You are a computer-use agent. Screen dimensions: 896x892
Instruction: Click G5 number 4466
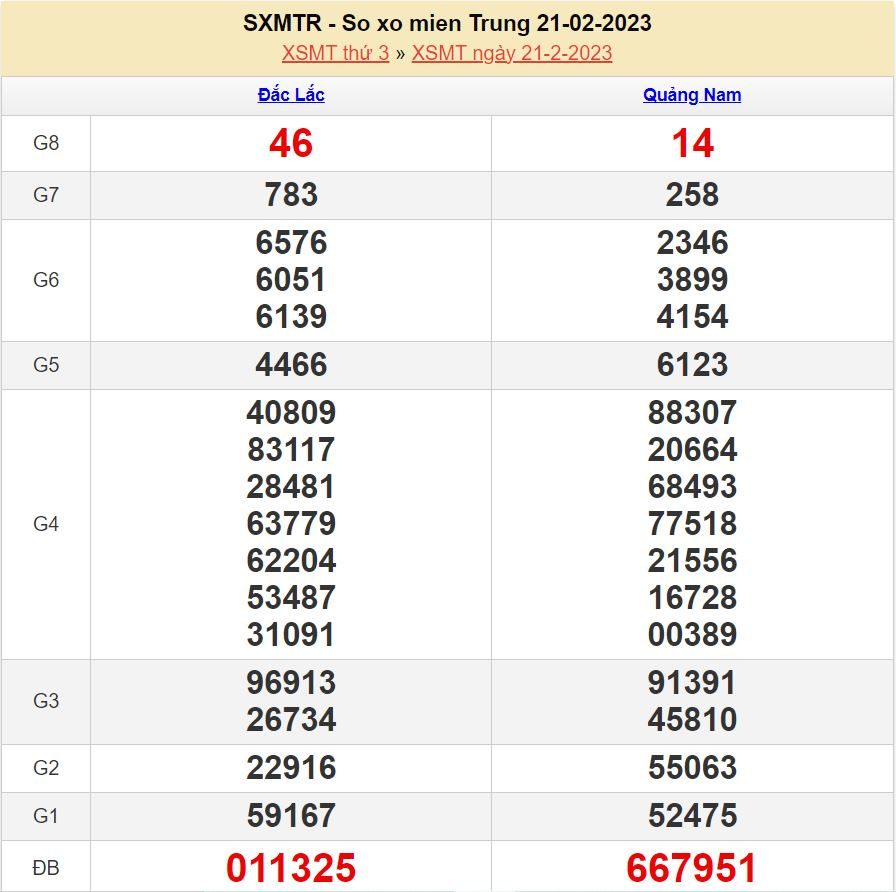pos(291,365)
